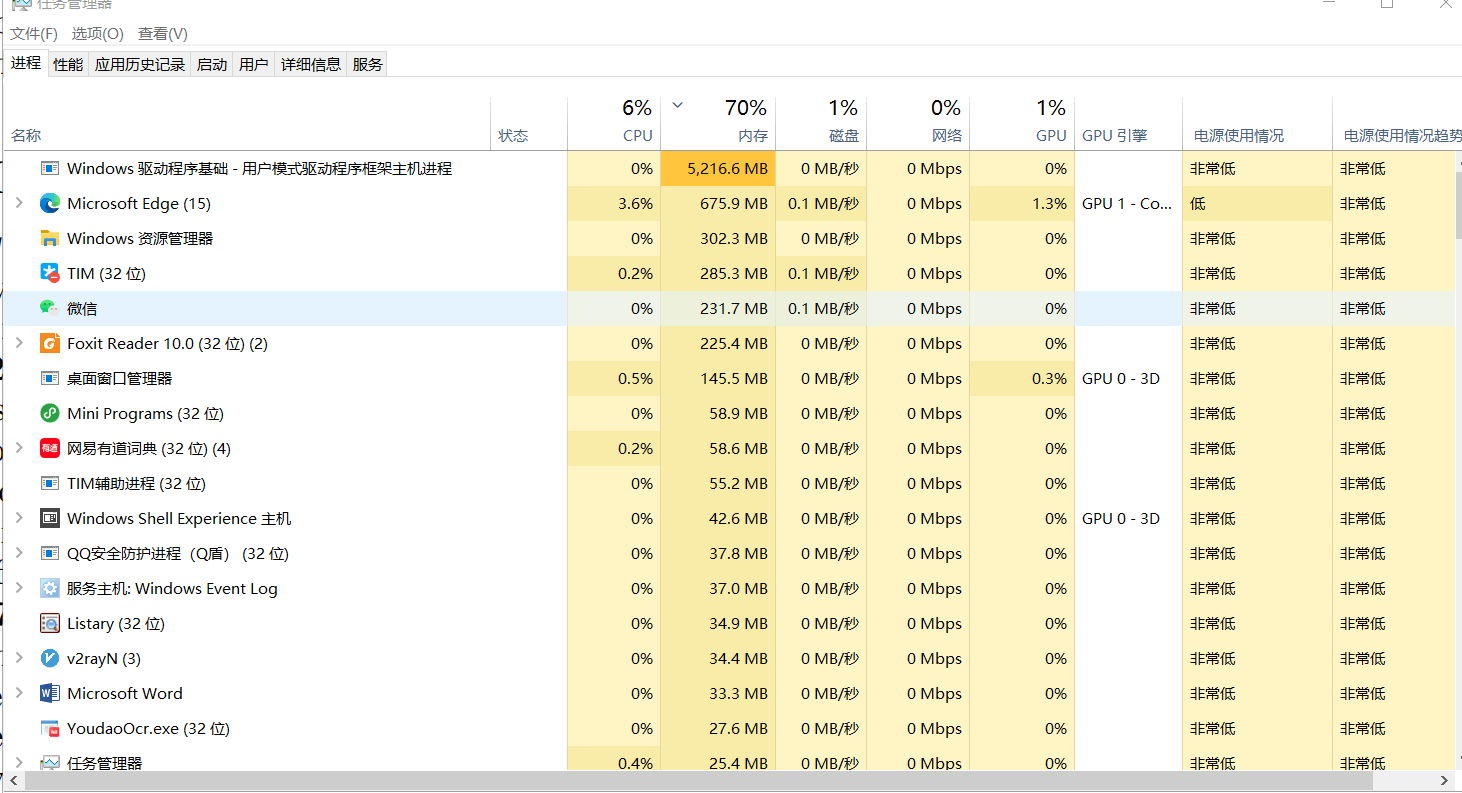The image size is (1462, 793).
Task: Switch to the 服务 tab
Action: [x=368, y=65]
